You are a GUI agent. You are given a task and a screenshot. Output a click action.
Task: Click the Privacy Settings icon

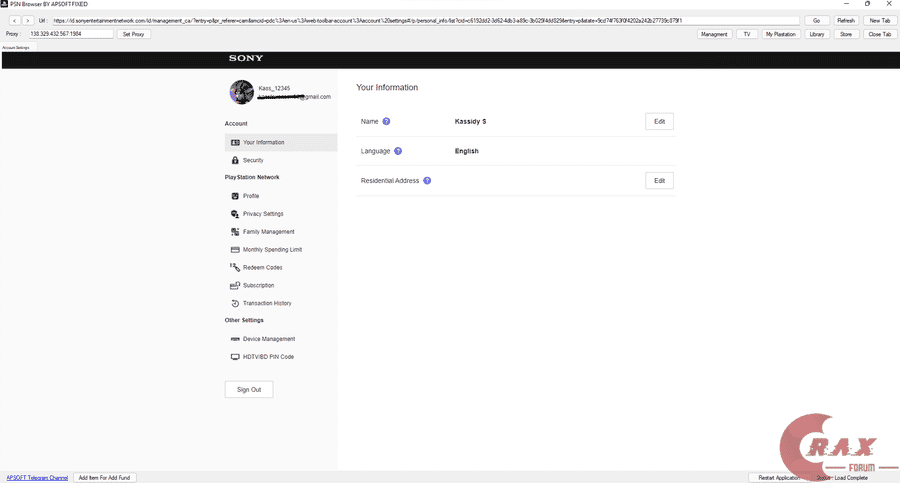pyautogui.click(x=235, y=214)
